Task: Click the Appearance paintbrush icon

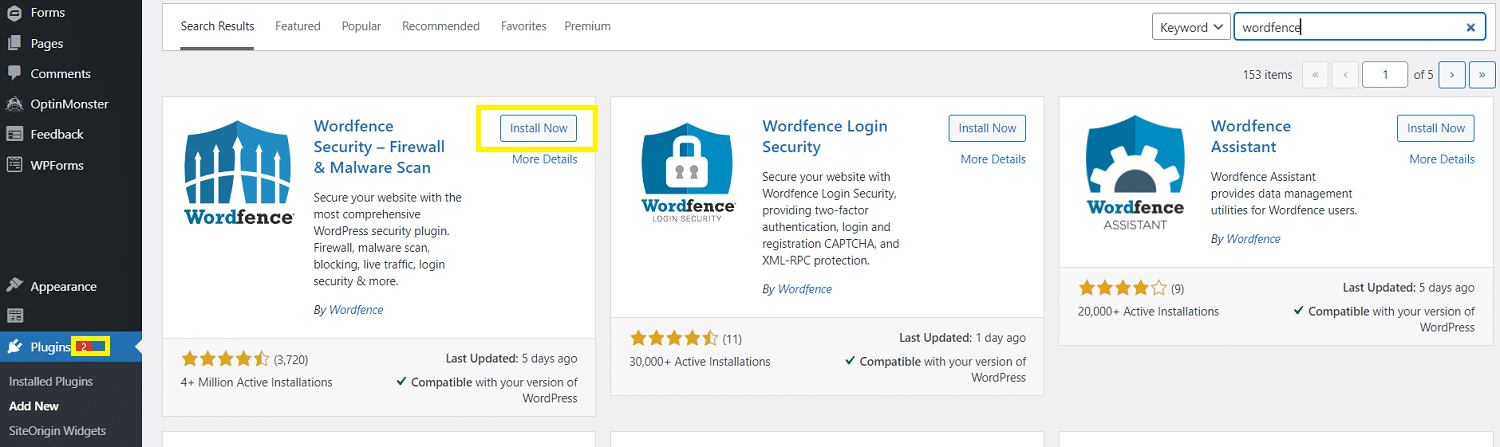Action: [15, 286]
